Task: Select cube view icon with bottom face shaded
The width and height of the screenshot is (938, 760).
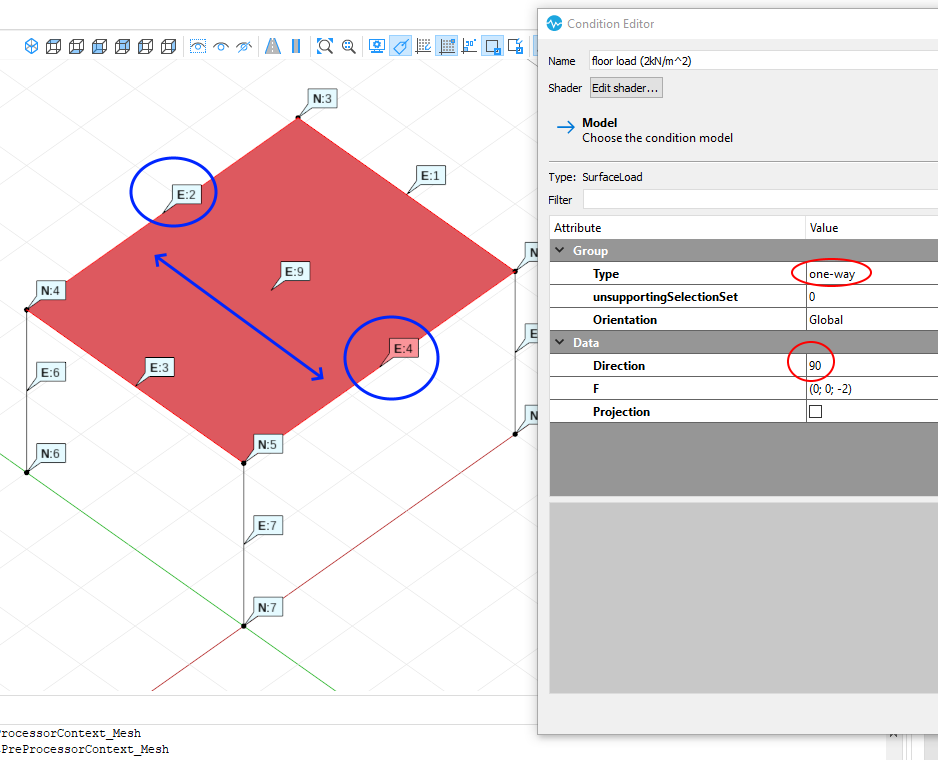Action: click(x=77, y=46)
